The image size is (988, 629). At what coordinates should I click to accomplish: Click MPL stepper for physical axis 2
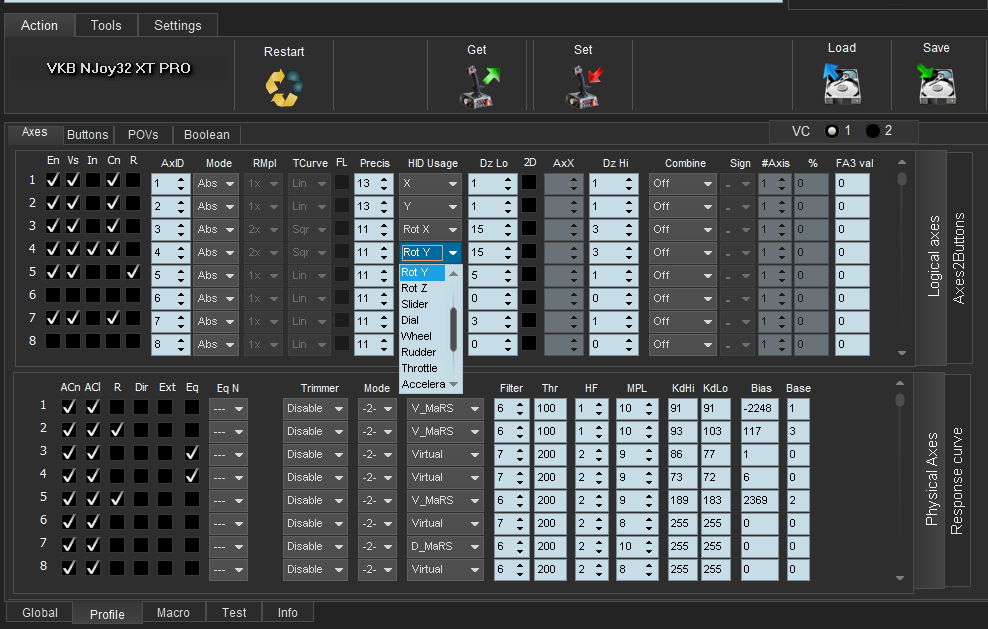point(649,431)
